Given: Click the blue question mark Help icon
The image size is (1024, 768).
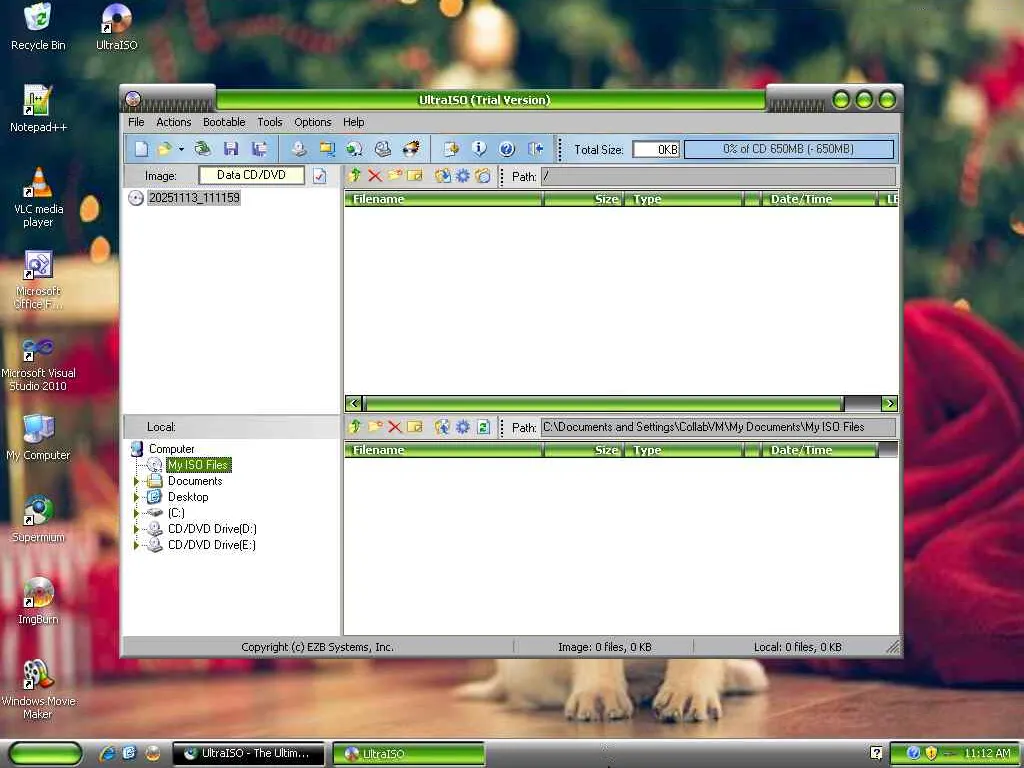Looking at the screenshot, I should [507, 149].
